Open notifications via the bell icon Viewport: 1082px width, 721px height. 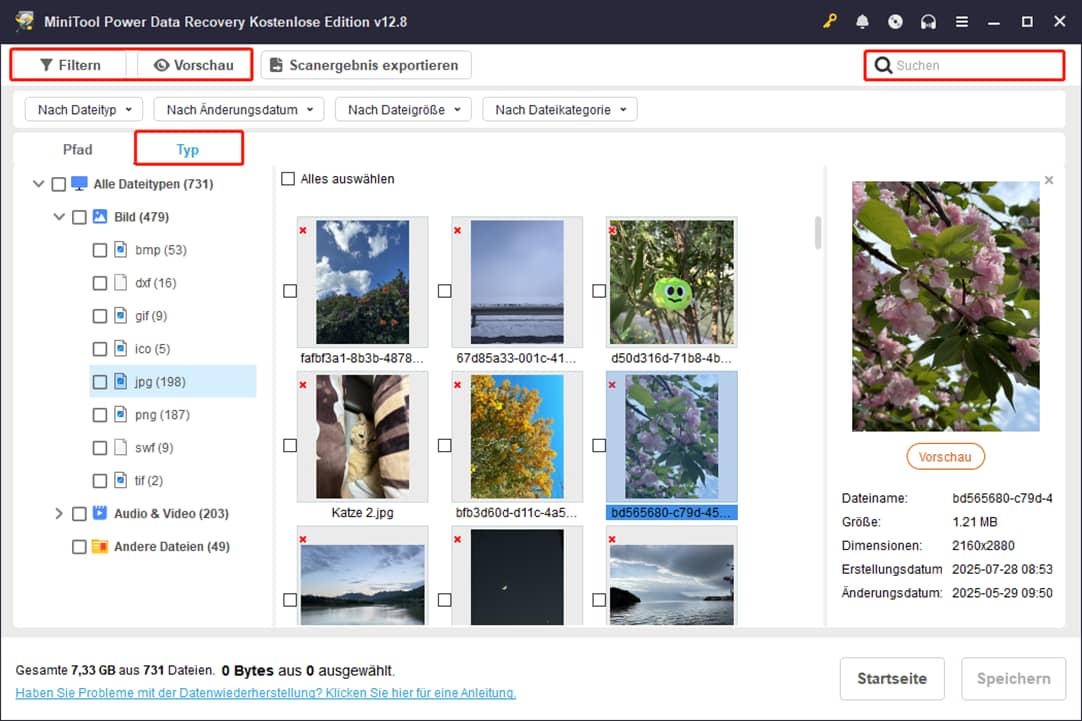coord(862,22)
